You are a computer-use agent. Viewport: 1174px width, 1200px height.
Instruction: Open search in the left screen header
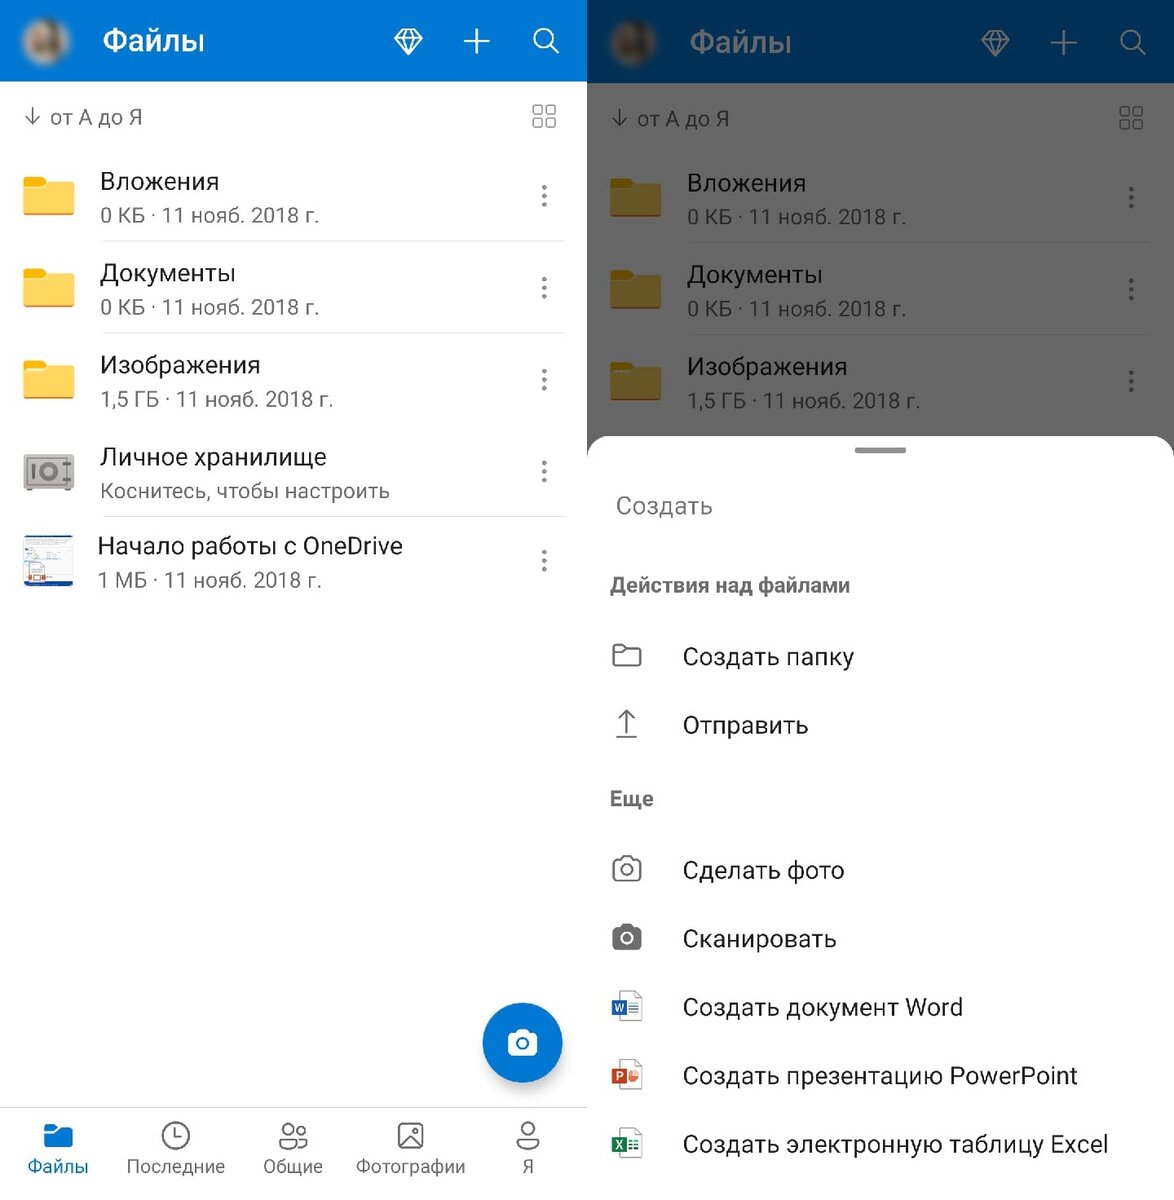coord(546,41)
